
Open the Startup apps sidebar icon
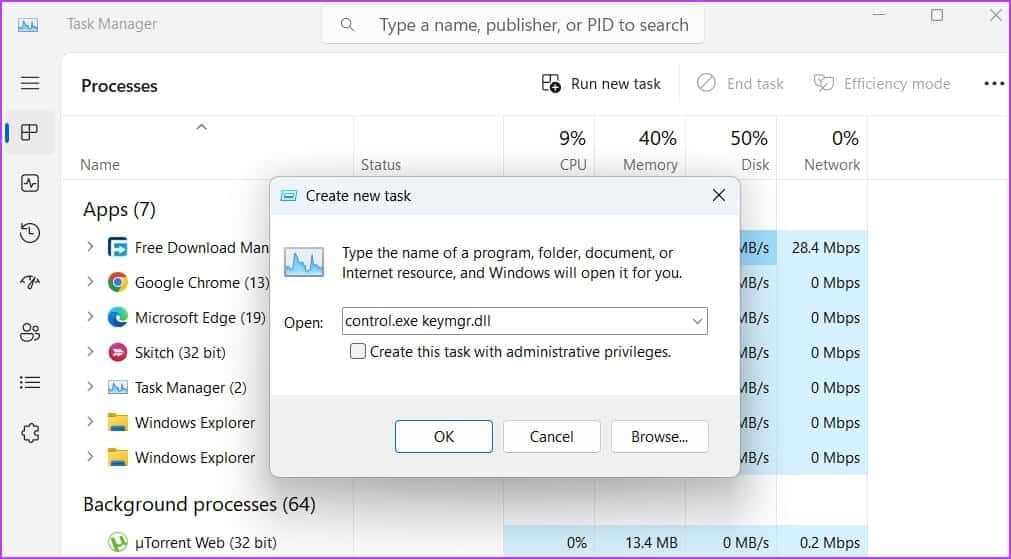point(30,282)
